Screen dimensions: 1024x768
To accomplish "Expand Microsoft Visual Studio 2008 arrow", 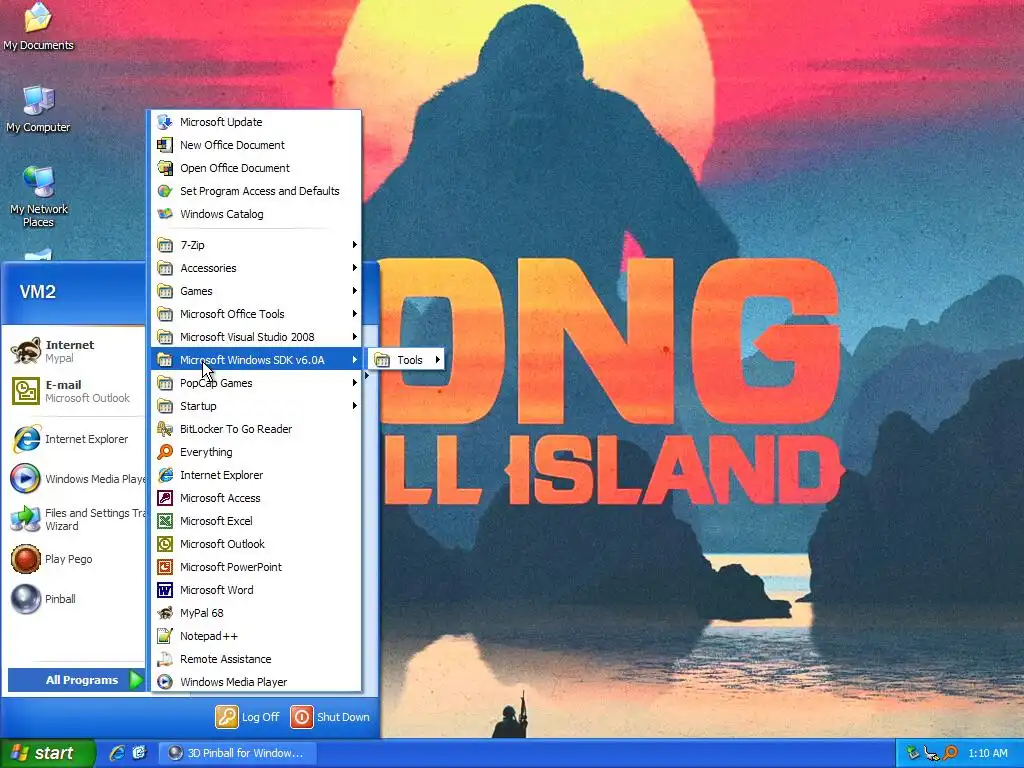I will point(354,337).
